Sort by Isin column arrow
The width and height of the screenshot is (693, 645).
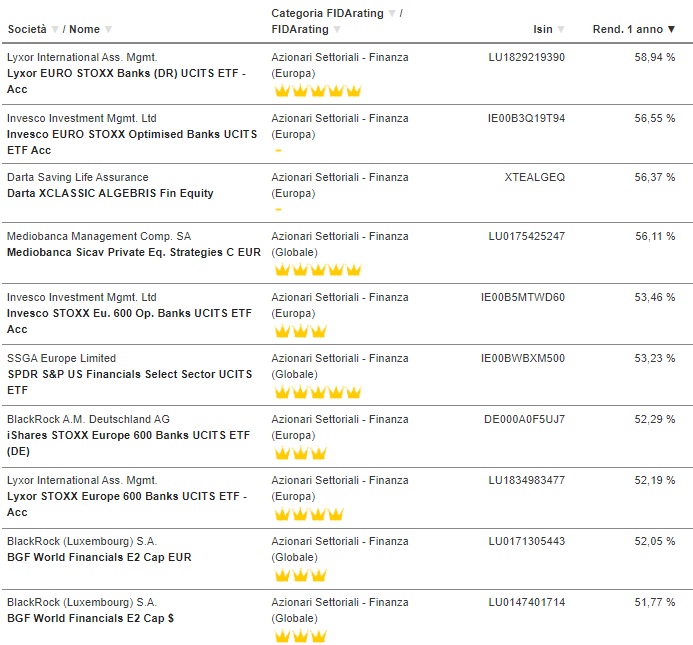click(561, 30)
